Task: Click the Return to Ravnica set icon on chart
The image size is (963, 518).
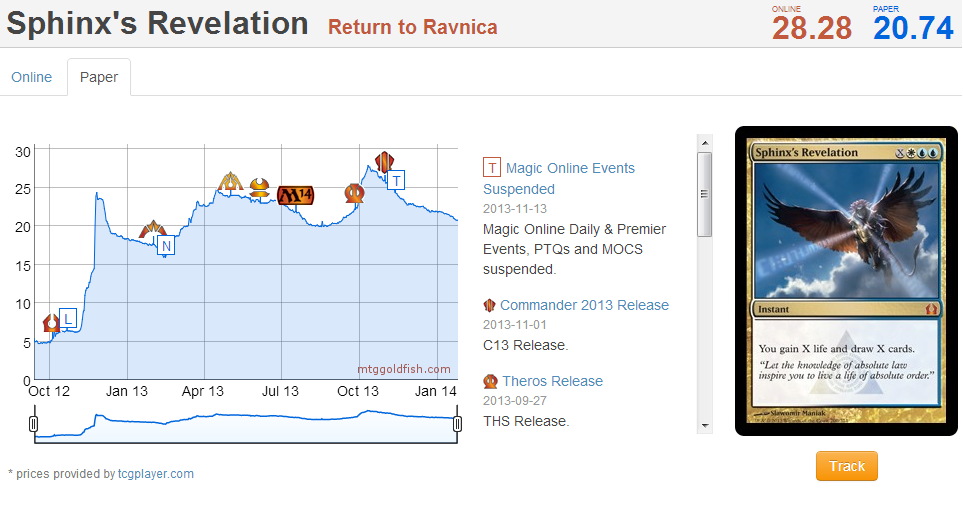Action: tap(51, 322)
